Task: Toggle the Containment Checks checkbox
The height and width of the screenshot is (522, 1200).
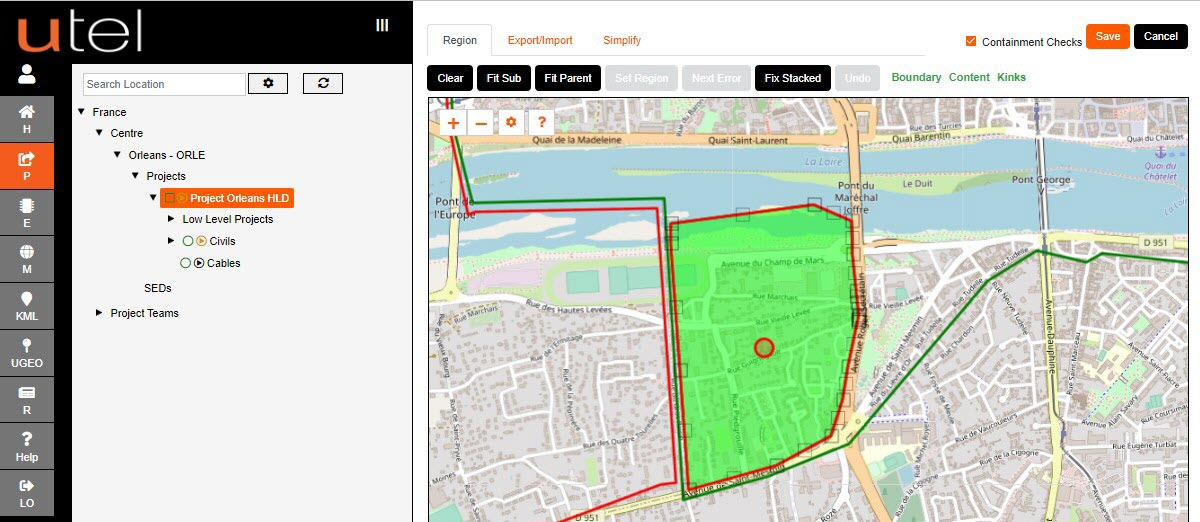Action: [971, 41]
